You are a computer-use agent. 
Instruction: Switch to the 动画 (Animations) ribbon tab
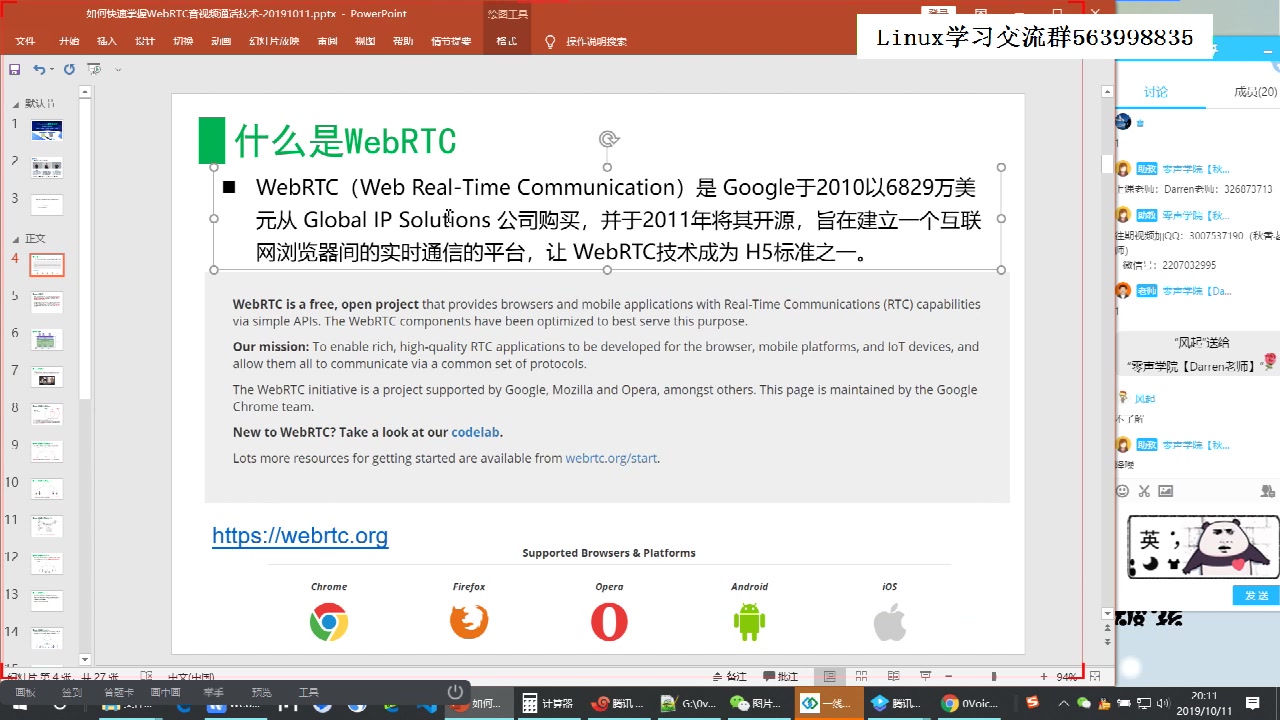[x=221, y=42]
